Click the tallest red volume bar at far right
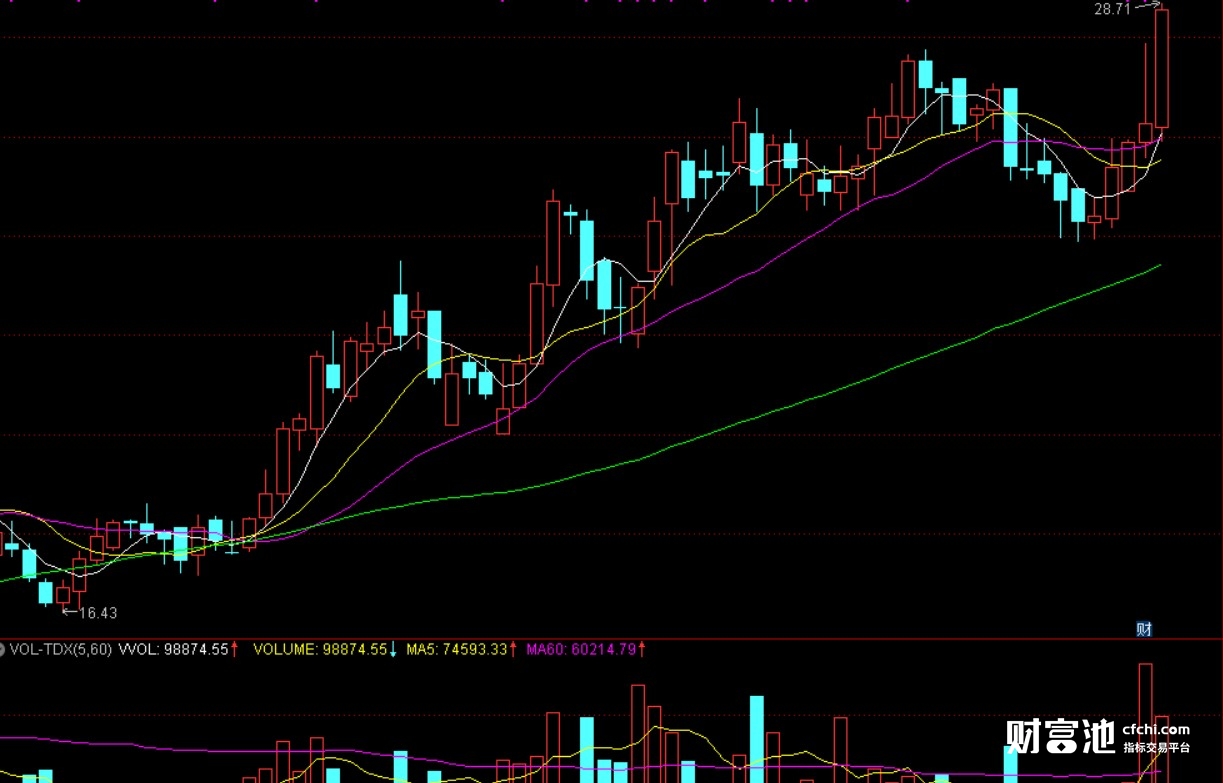 [1145, 722]
